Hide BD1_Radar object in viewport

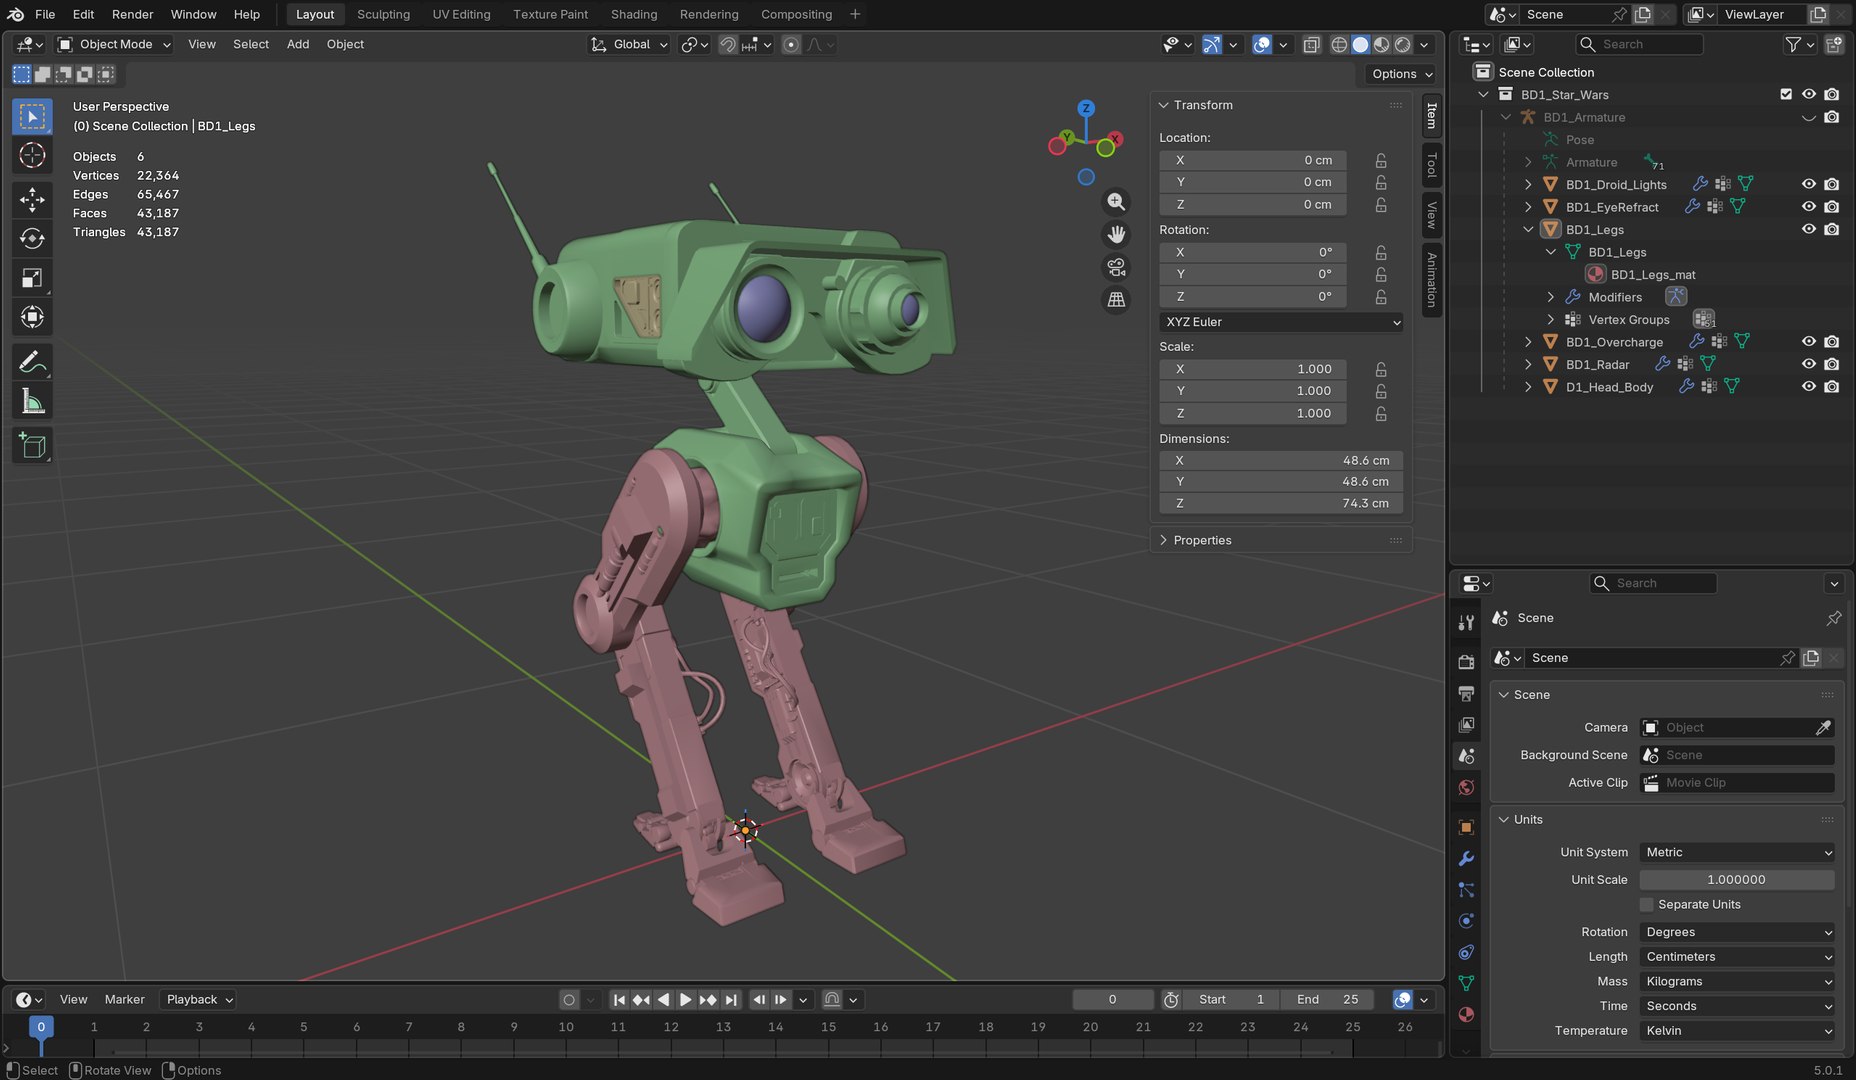point(1809,364)
